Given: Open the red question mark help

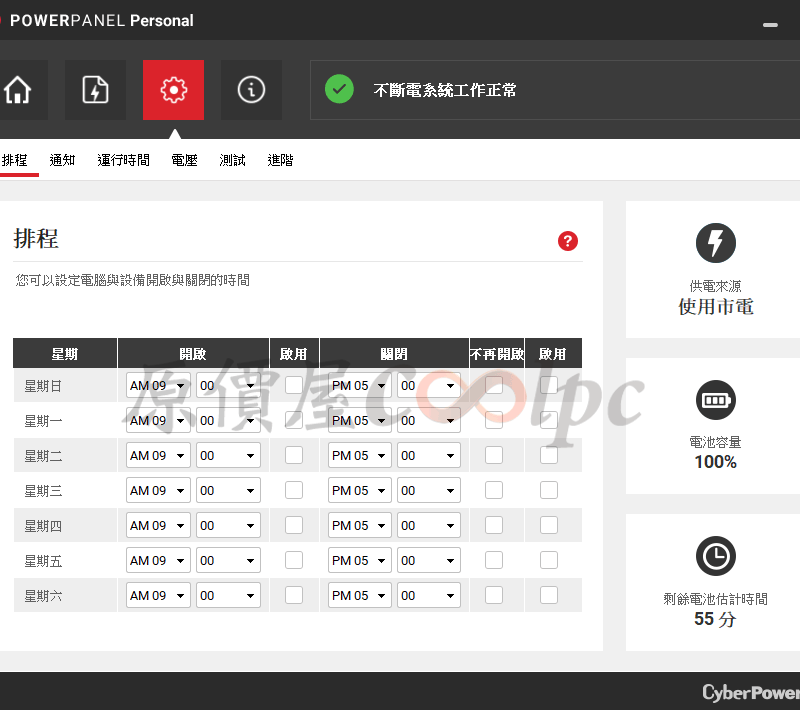Looking at the screenshot, I should [x=568, y=241].
